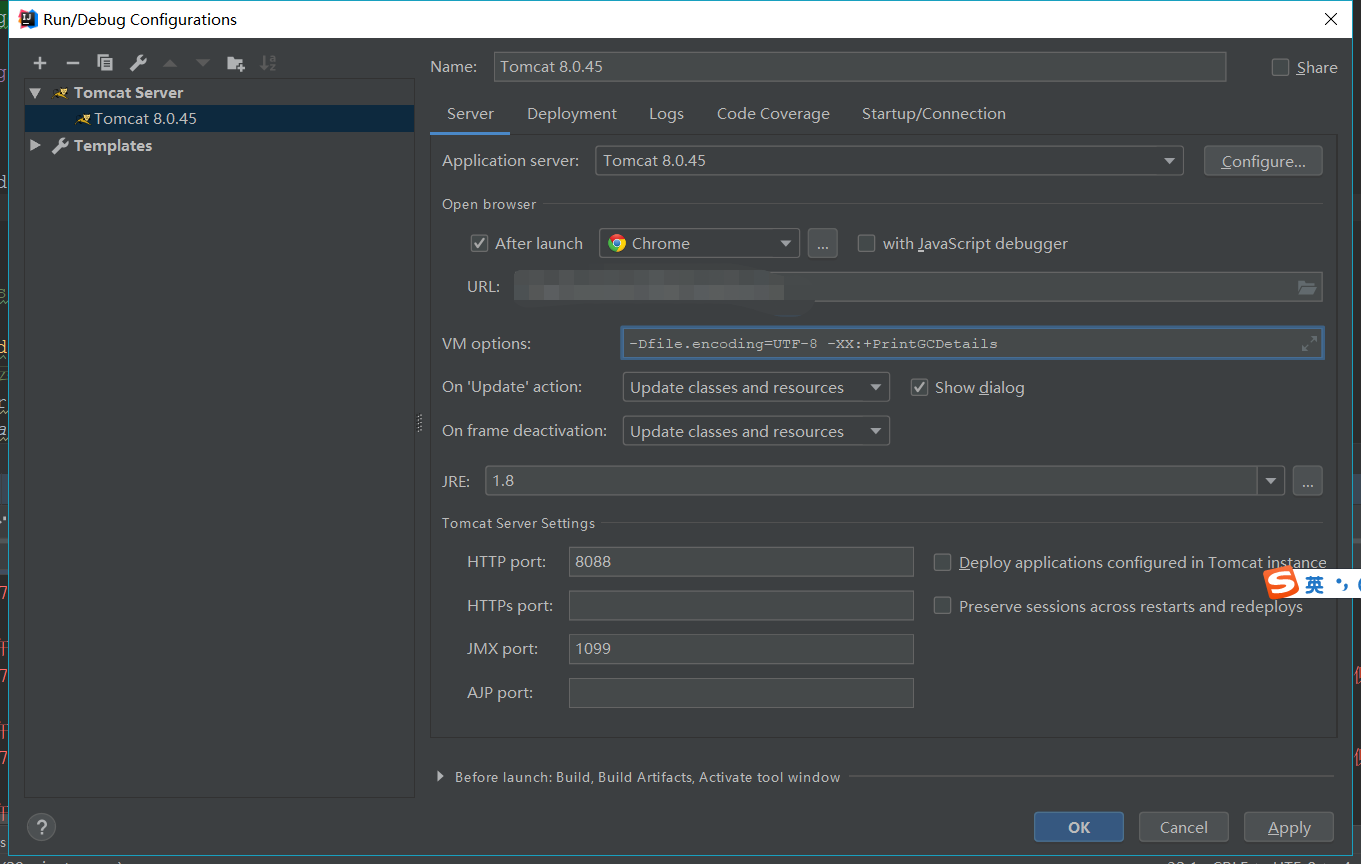Click the OK button

[x=1079, y=827]
